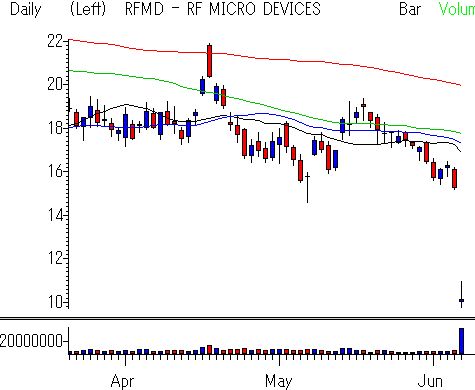The height and width of the screenshot is (390, 475).
Task: Click the 'Bar' chart type label
Action: click(x=410, y=9)
